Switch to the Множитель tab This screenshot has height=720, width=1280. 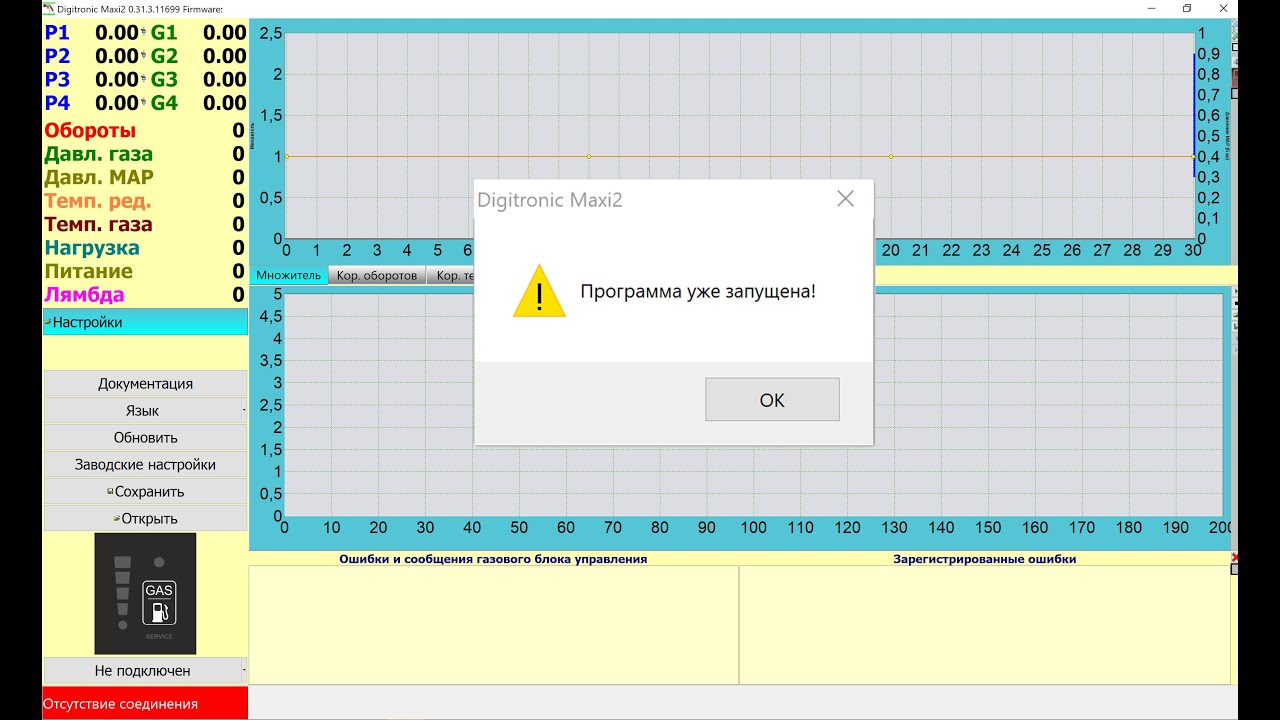(289, 275)
